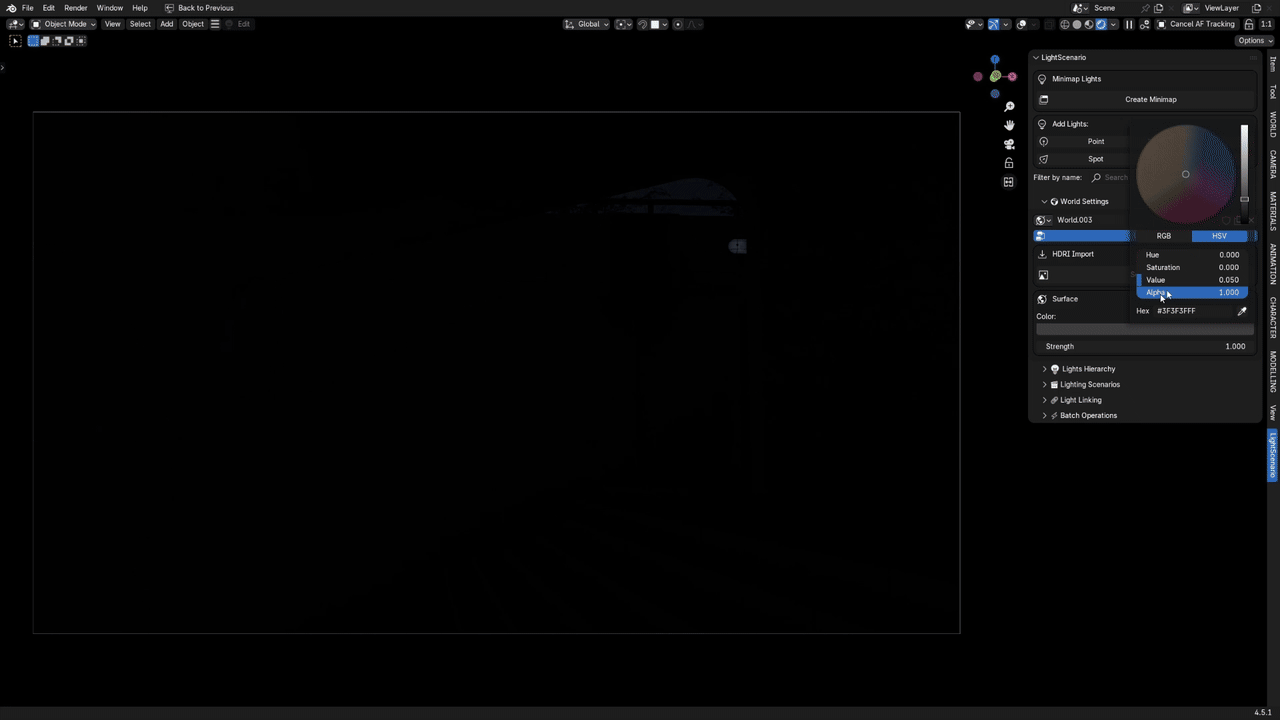The image size is (1280, 720).
Task: Toggle viewport overlays button
Action: [1022, 24]
